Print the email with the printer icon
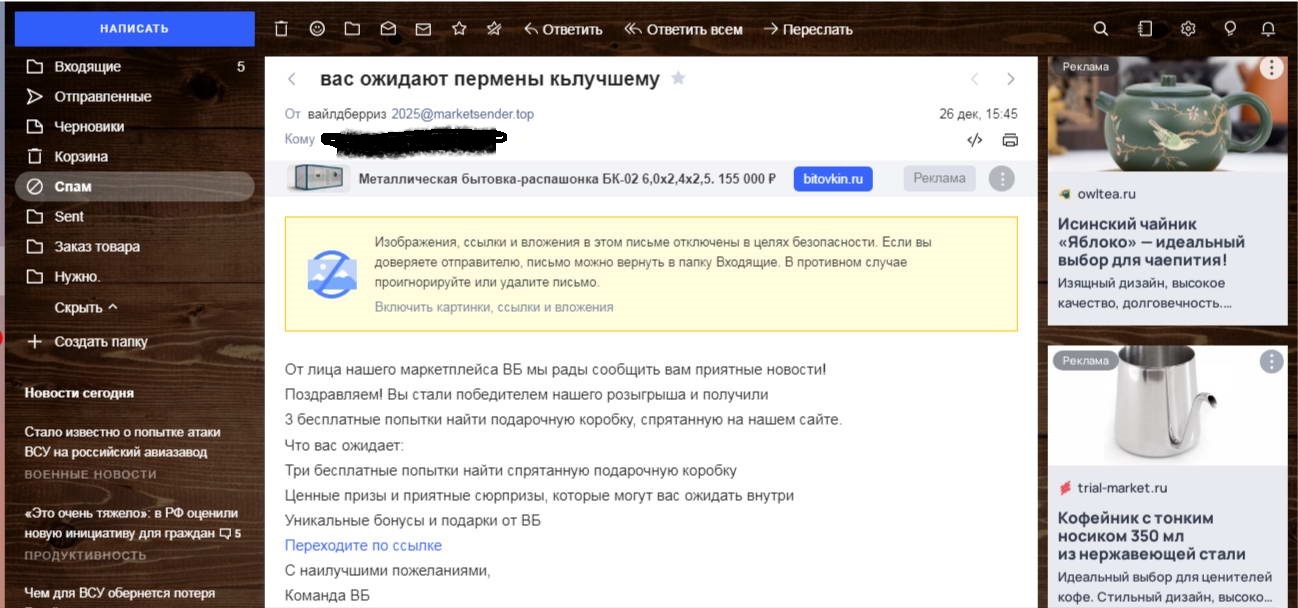This screenshot has height=608, width=1298. (1010, 140)
